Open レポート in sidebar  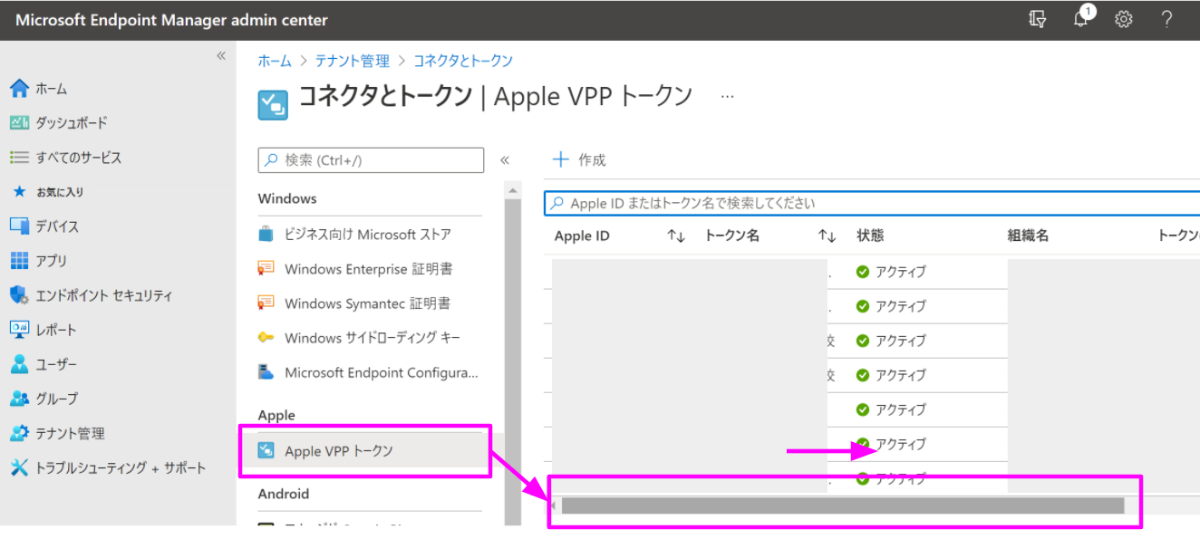tap(56, 330)
